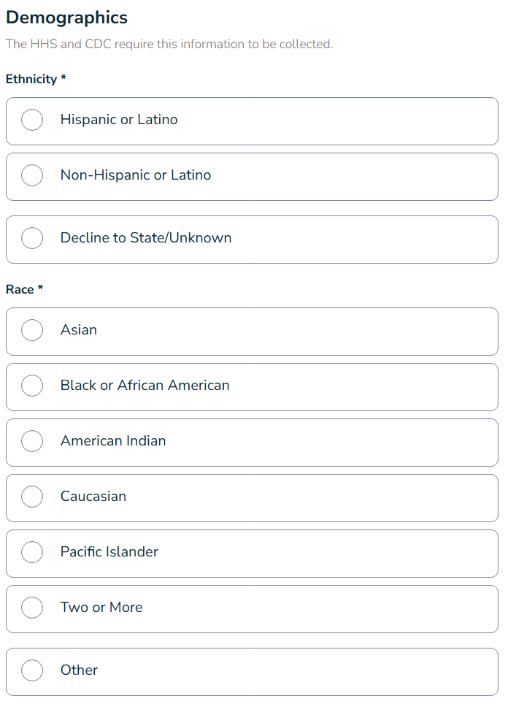
Task: Click the 'Pacific Islander' option text
Action: coord(110,552)
